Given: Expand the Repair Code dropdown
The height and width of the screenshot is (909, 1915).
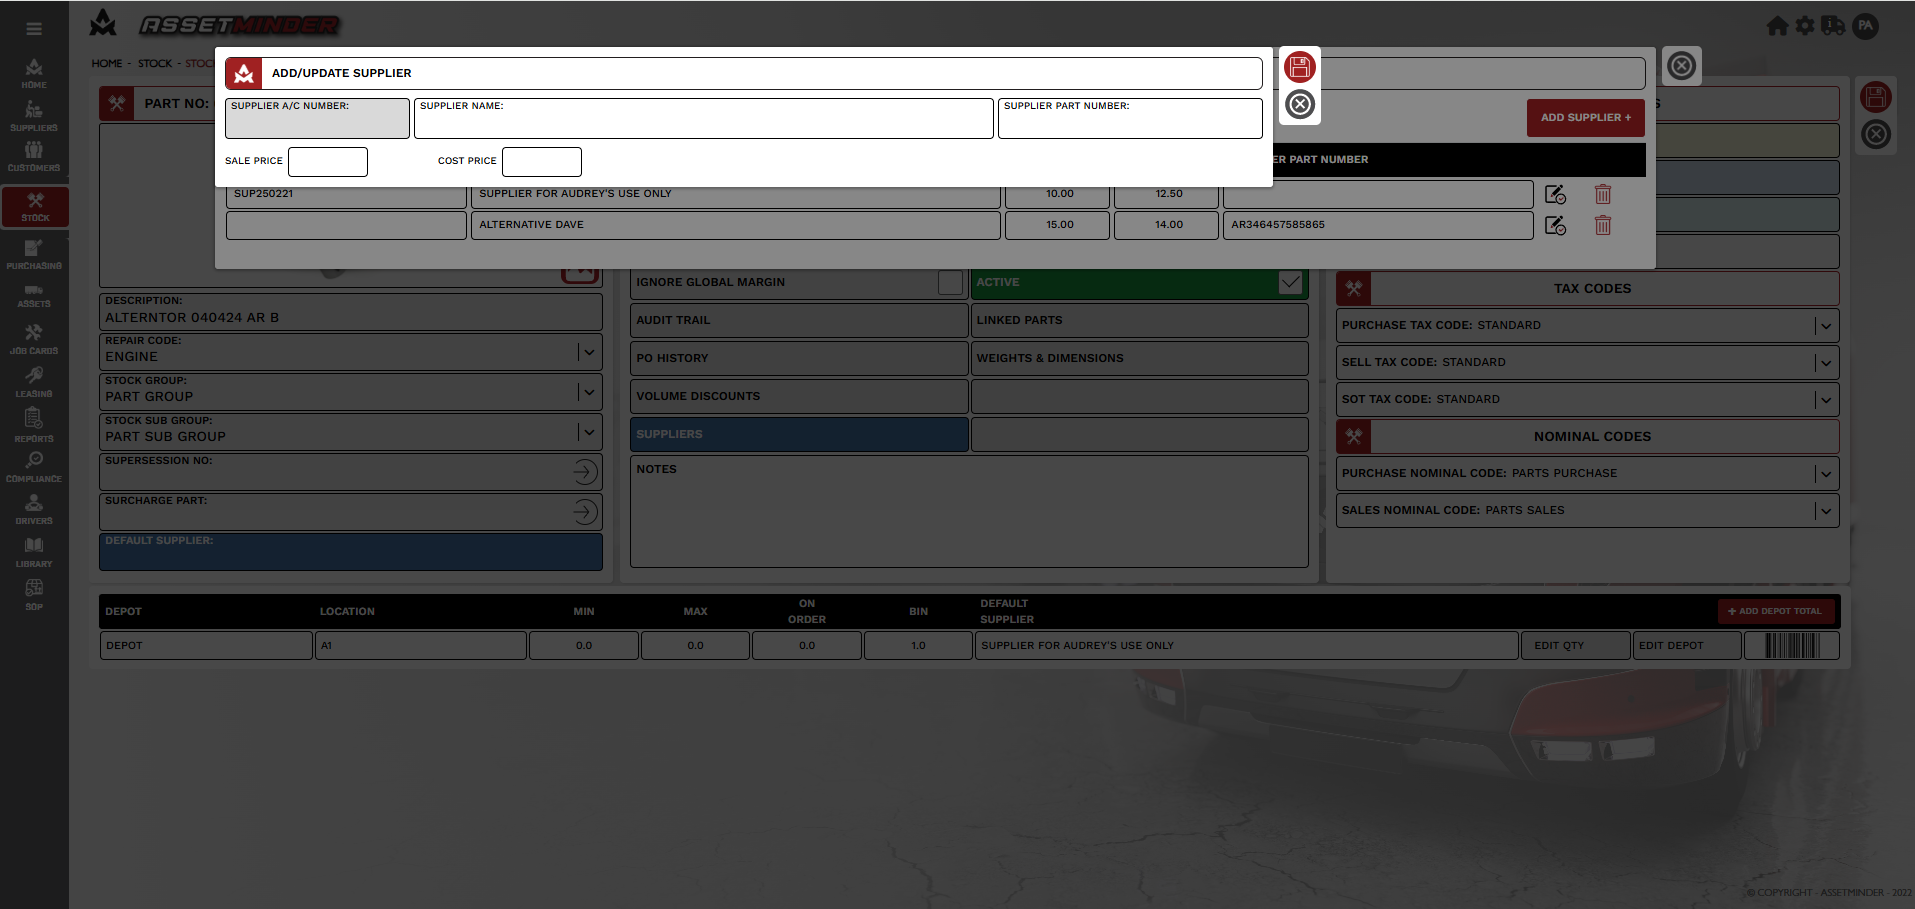Looking at the screenshot, I should click(589, 352).
